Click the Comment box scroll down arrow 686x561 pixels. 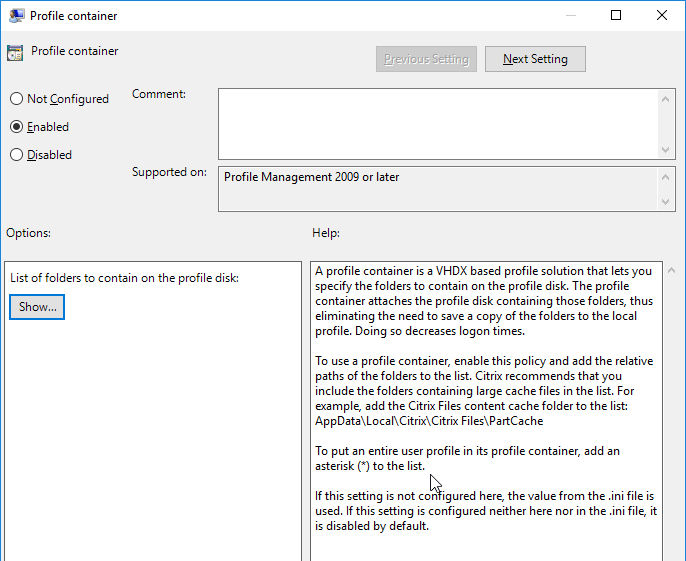665,150
